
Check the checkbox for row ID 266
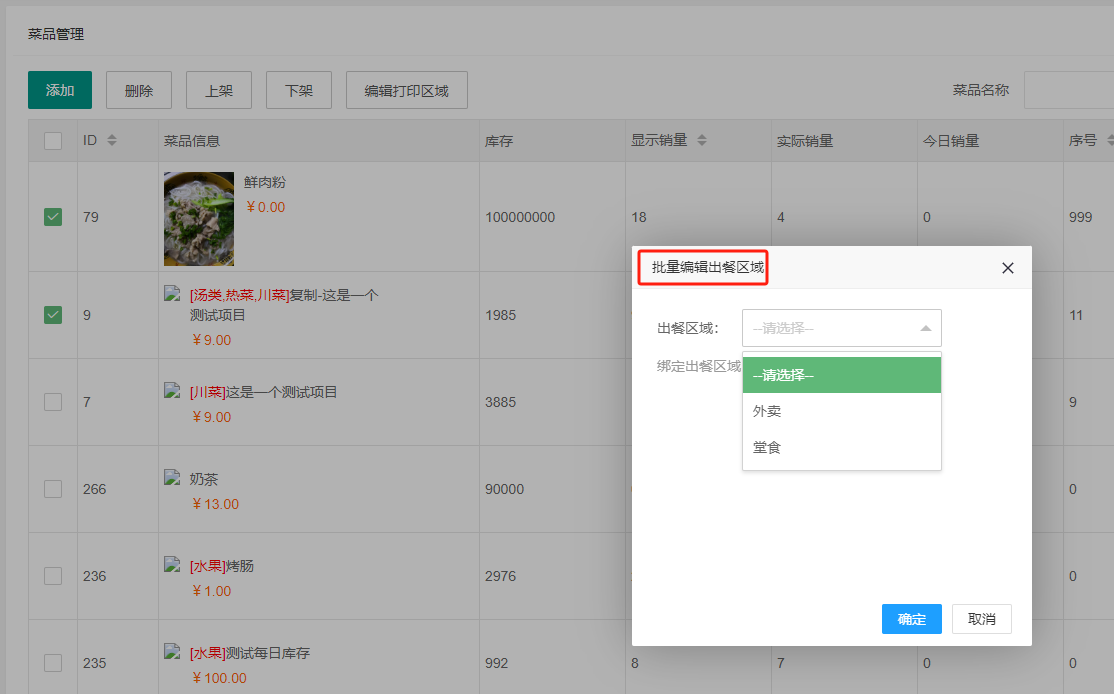click(53, 489)
